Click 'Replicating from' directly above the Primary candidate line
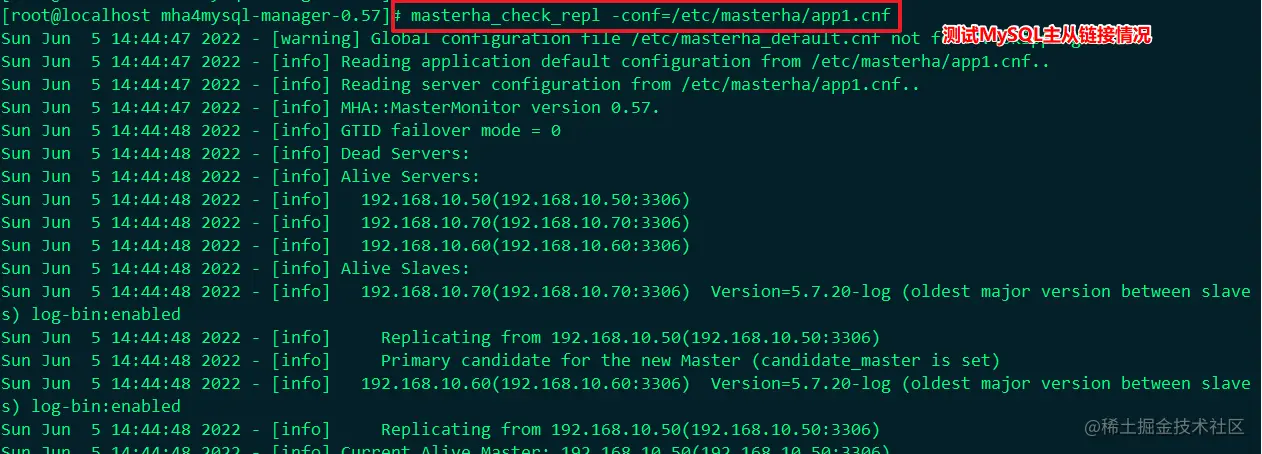Viewport: 1262px width, 454px height. 460,338
